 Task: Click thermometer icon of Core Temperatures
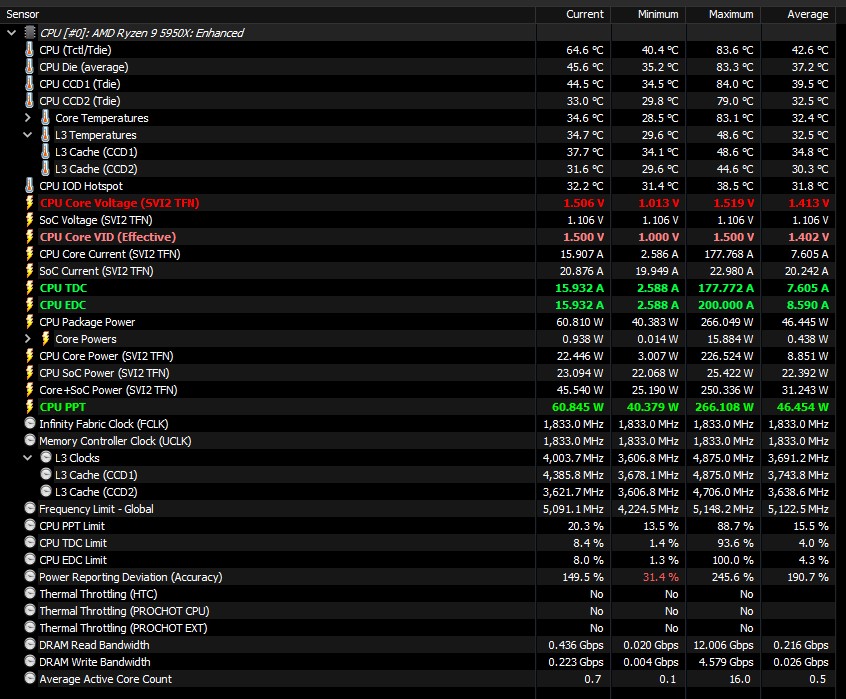(46, 118)
